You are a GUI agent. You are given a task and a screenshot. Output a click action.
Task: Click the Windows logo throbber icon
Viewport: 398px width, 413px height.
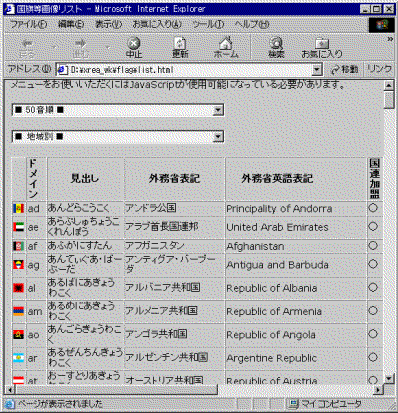382,25
